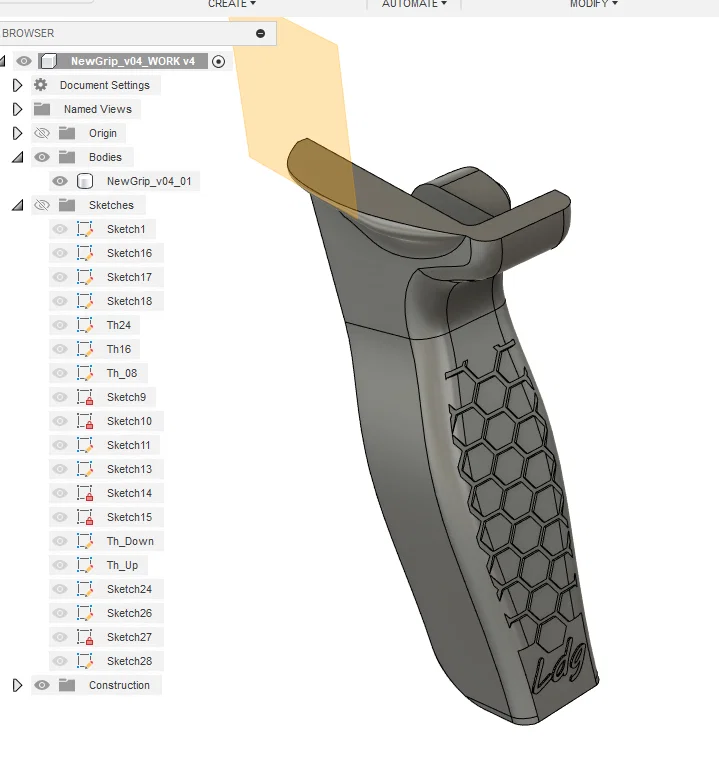Open the AUTOMATE dropdown menu
The width and height of the screenshot is (719, 765).
click(414, 4)
